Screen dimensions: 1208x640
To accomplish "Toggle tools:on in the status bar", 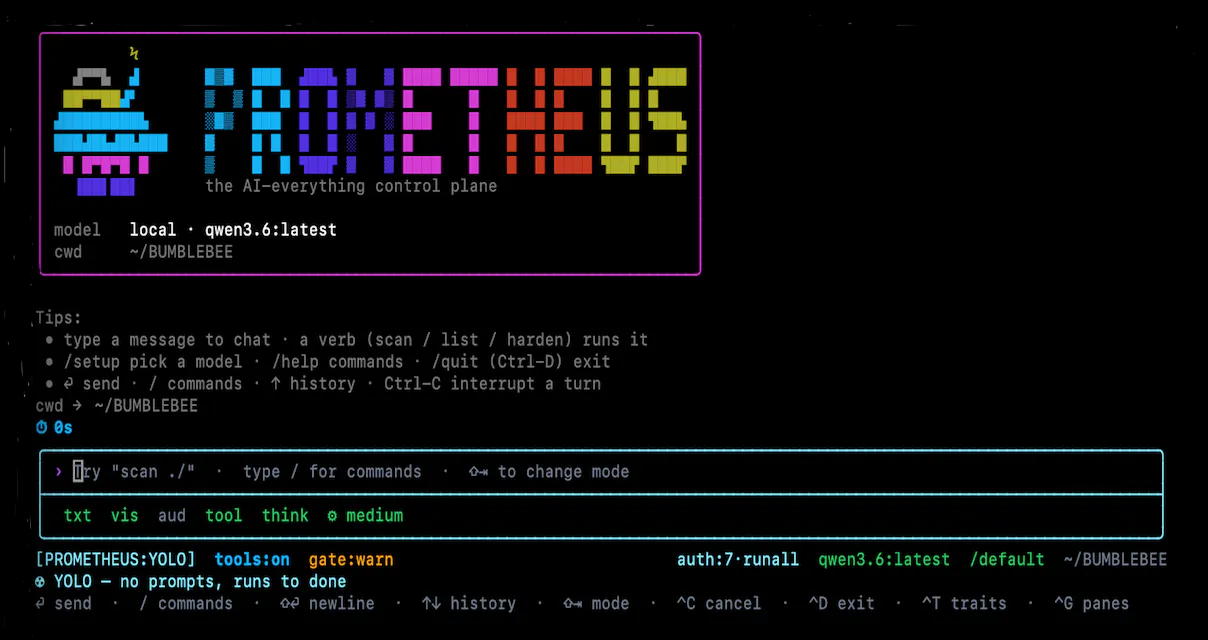I will (x=252, y=560).
